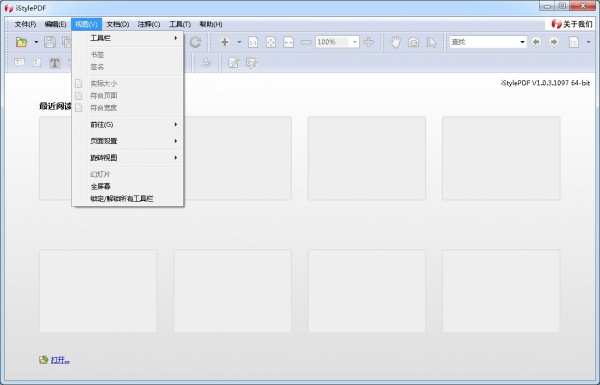Screen dimensions: 600x385
Task: Click the note comment bubble icon
Action: coord(20,62)
